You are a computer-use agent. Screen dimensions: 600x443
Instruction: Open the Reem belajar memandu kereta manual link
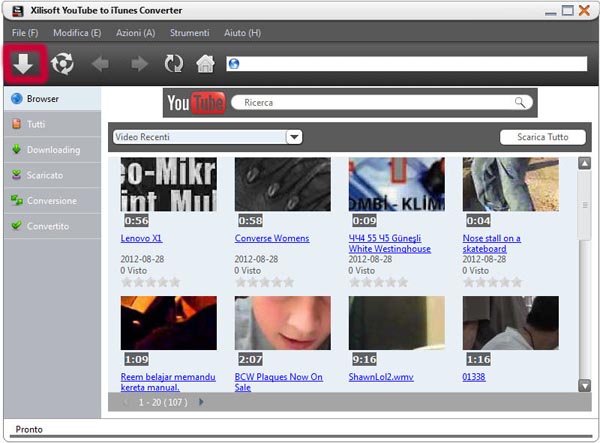(168, 382)
